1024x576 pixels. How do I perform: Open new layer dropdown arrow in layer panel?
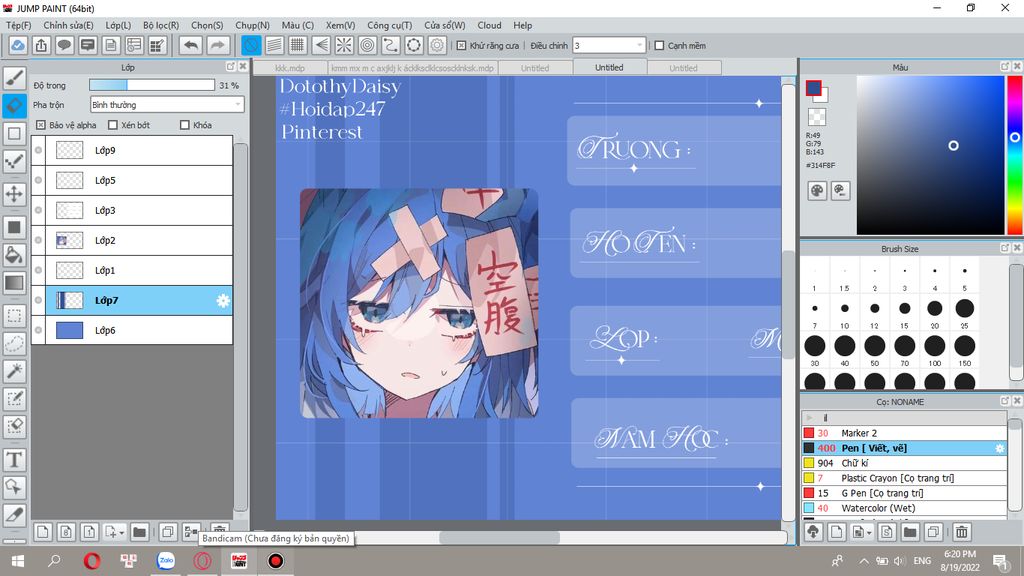click(121, 533)
